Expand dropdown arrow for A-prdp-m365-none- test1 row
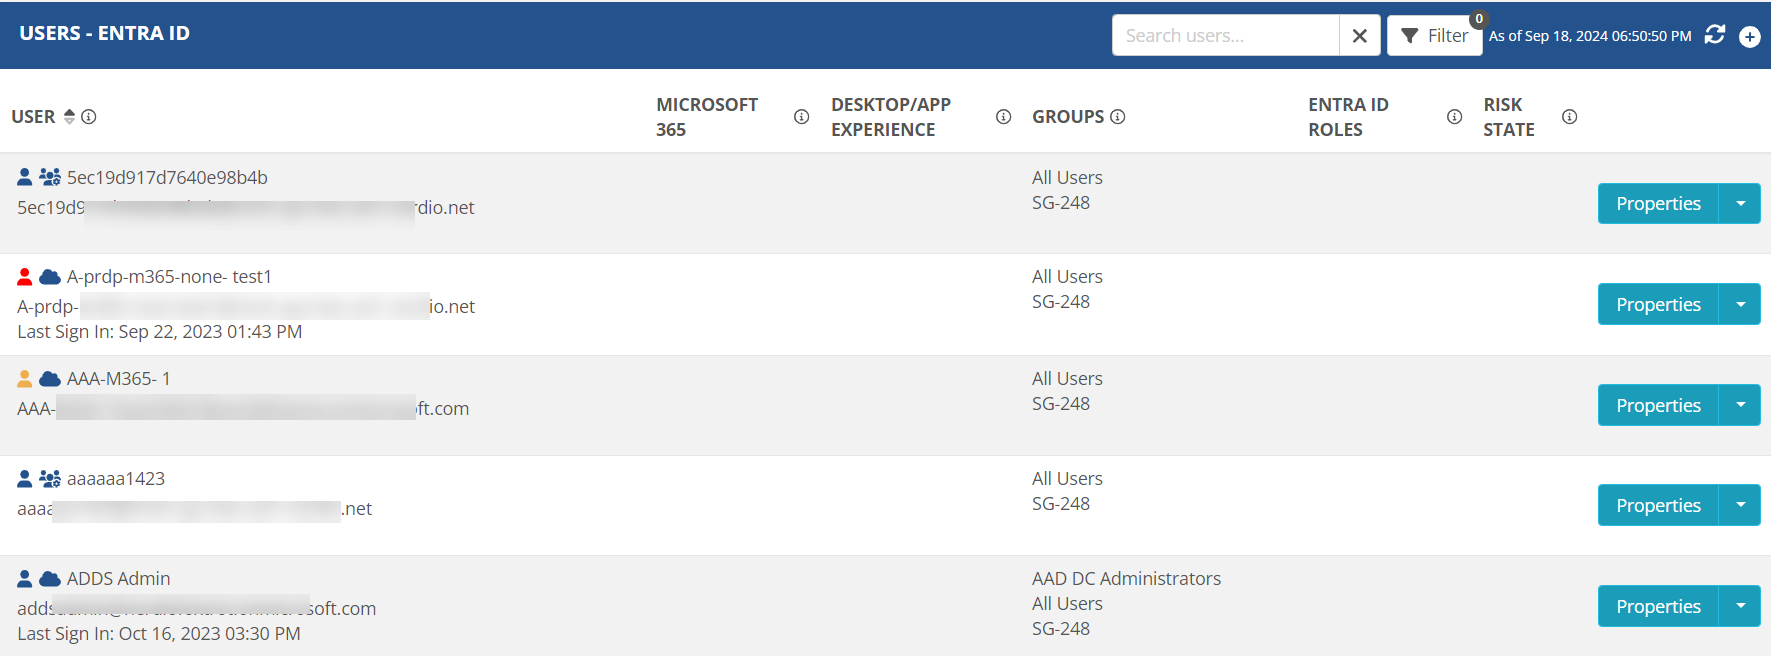Image resolution: width=1771 pixels, height=656 pixels. coord(1740,305)
